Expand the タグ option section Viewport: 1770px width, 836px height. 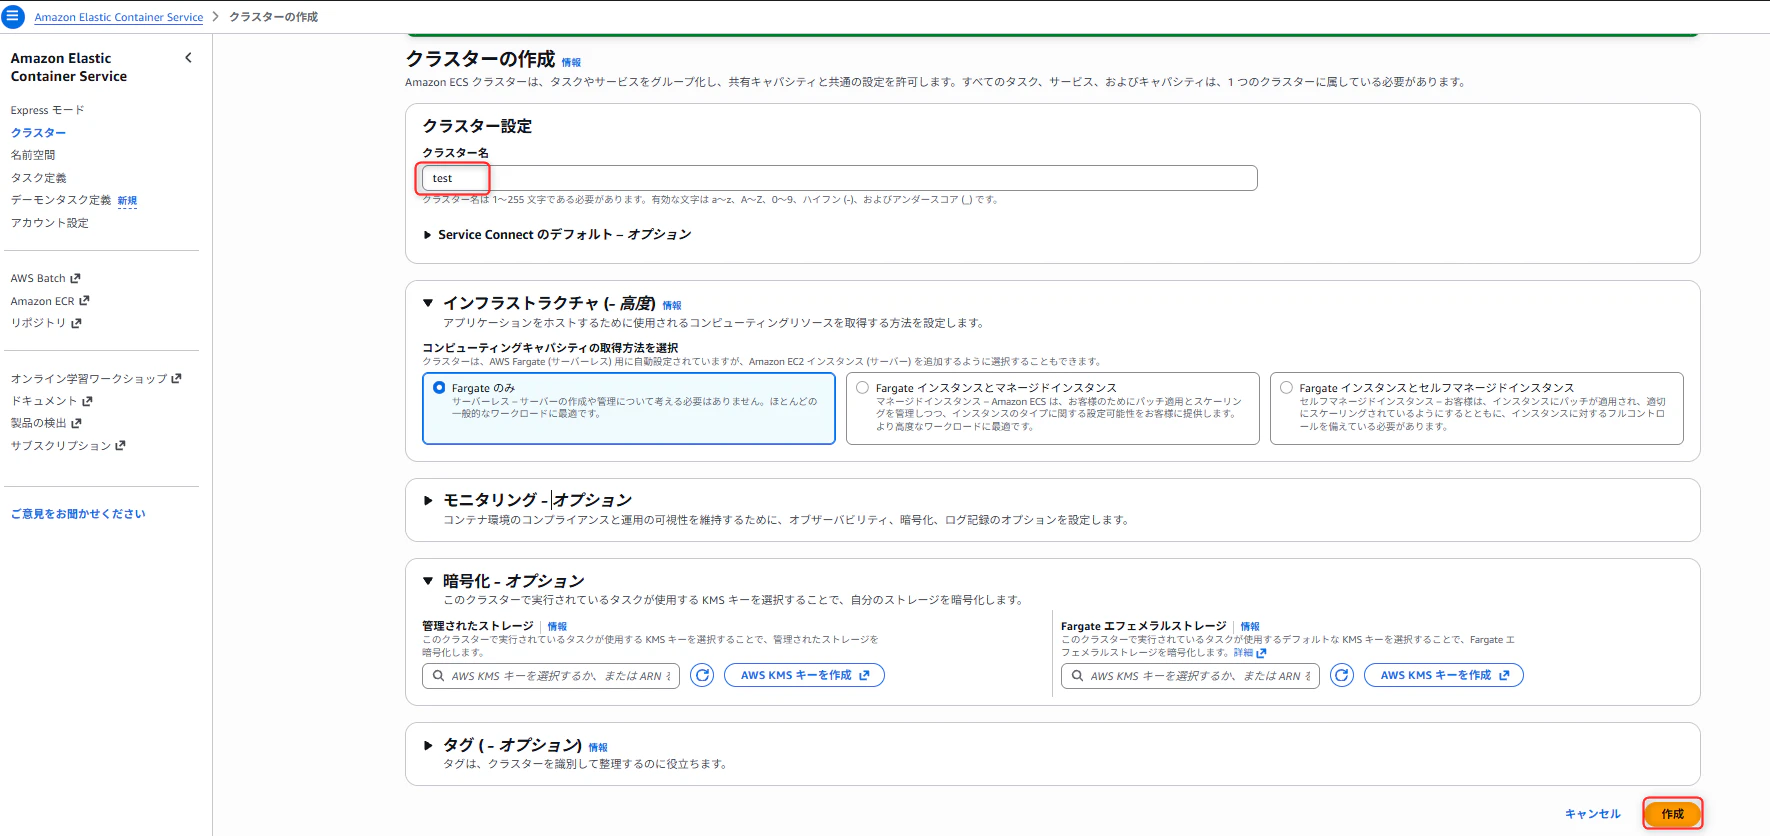[x=428, y=745]
